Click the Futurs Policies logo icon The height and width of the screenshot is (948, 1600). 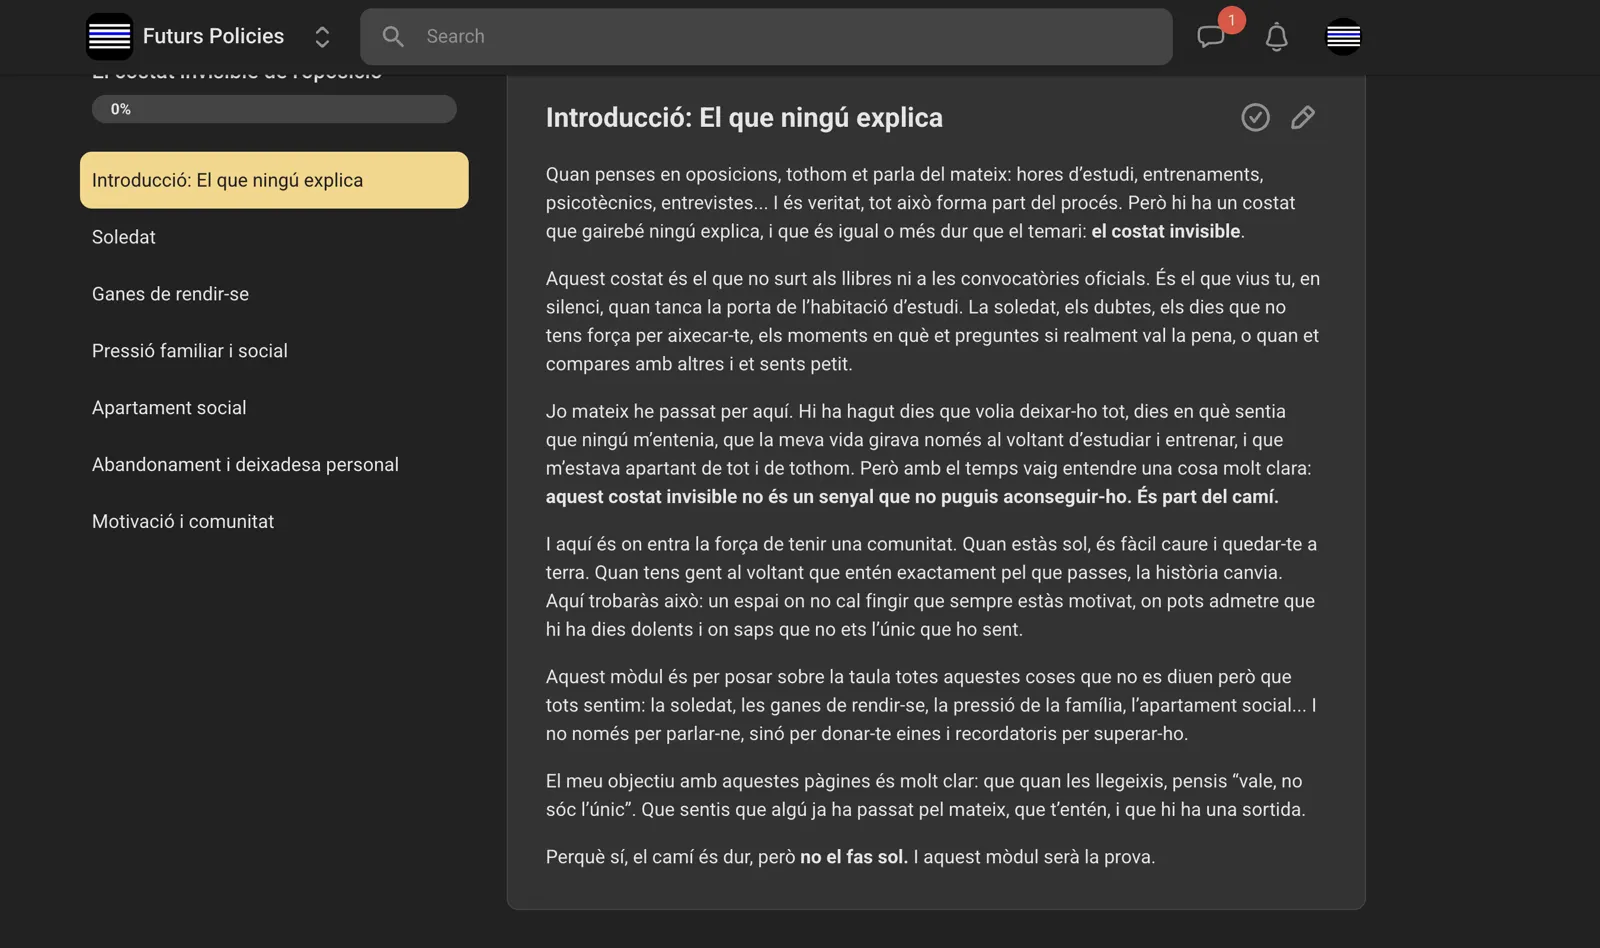[109, 37]
